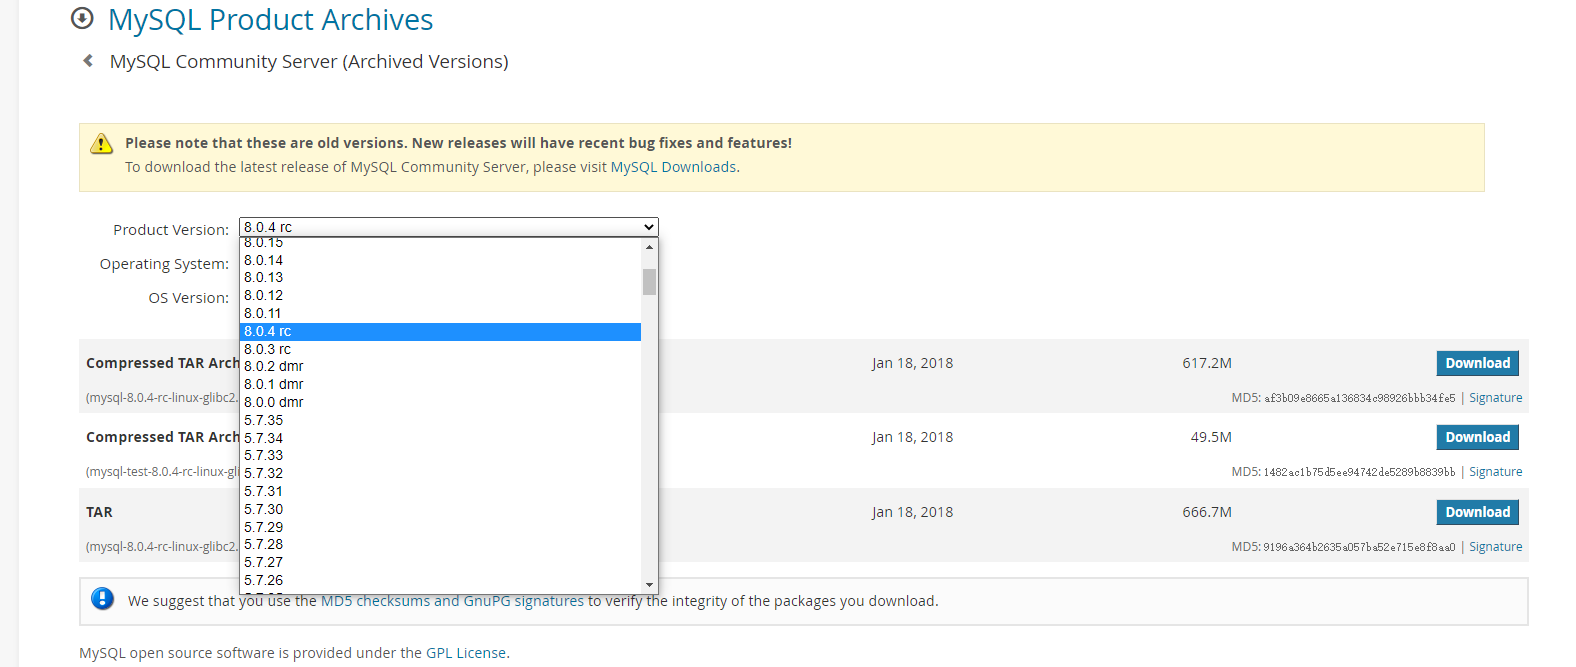Image resolution: width=1576 pixels, height=667 pixels.
Task: Choose version 5.7.35 from the list
Action: pyautogui.click(x=440, y=420)
